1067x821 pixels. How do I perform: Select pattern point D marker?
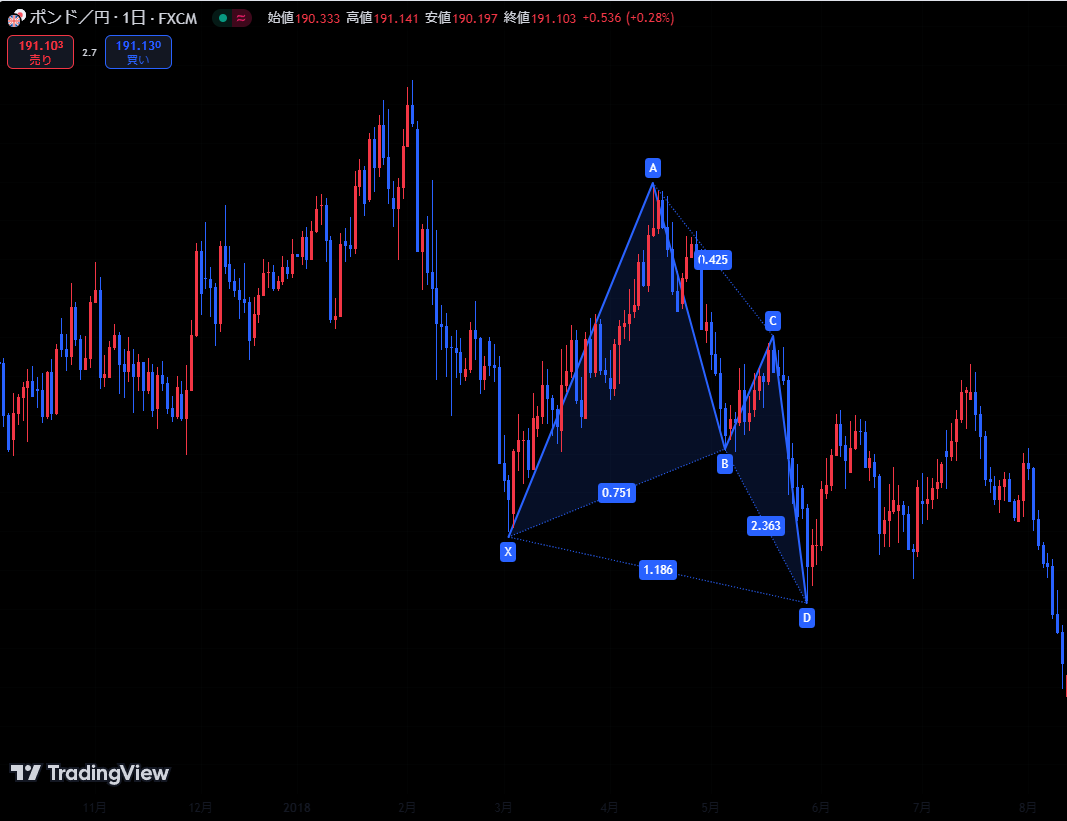click(x=806, y=618)
